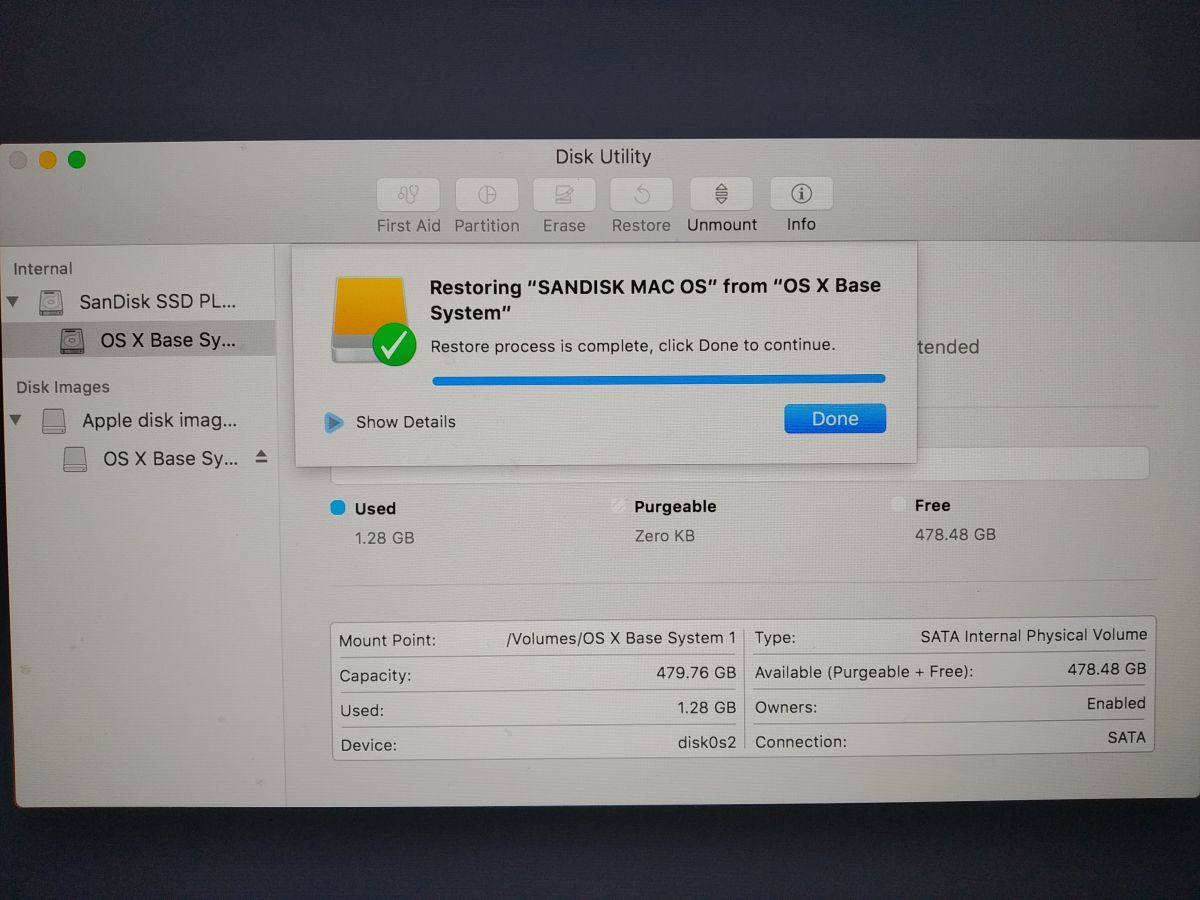Screen dimensions: 1200x900
Task: Click the Owners value Enabled
Action: [1116, 704]
